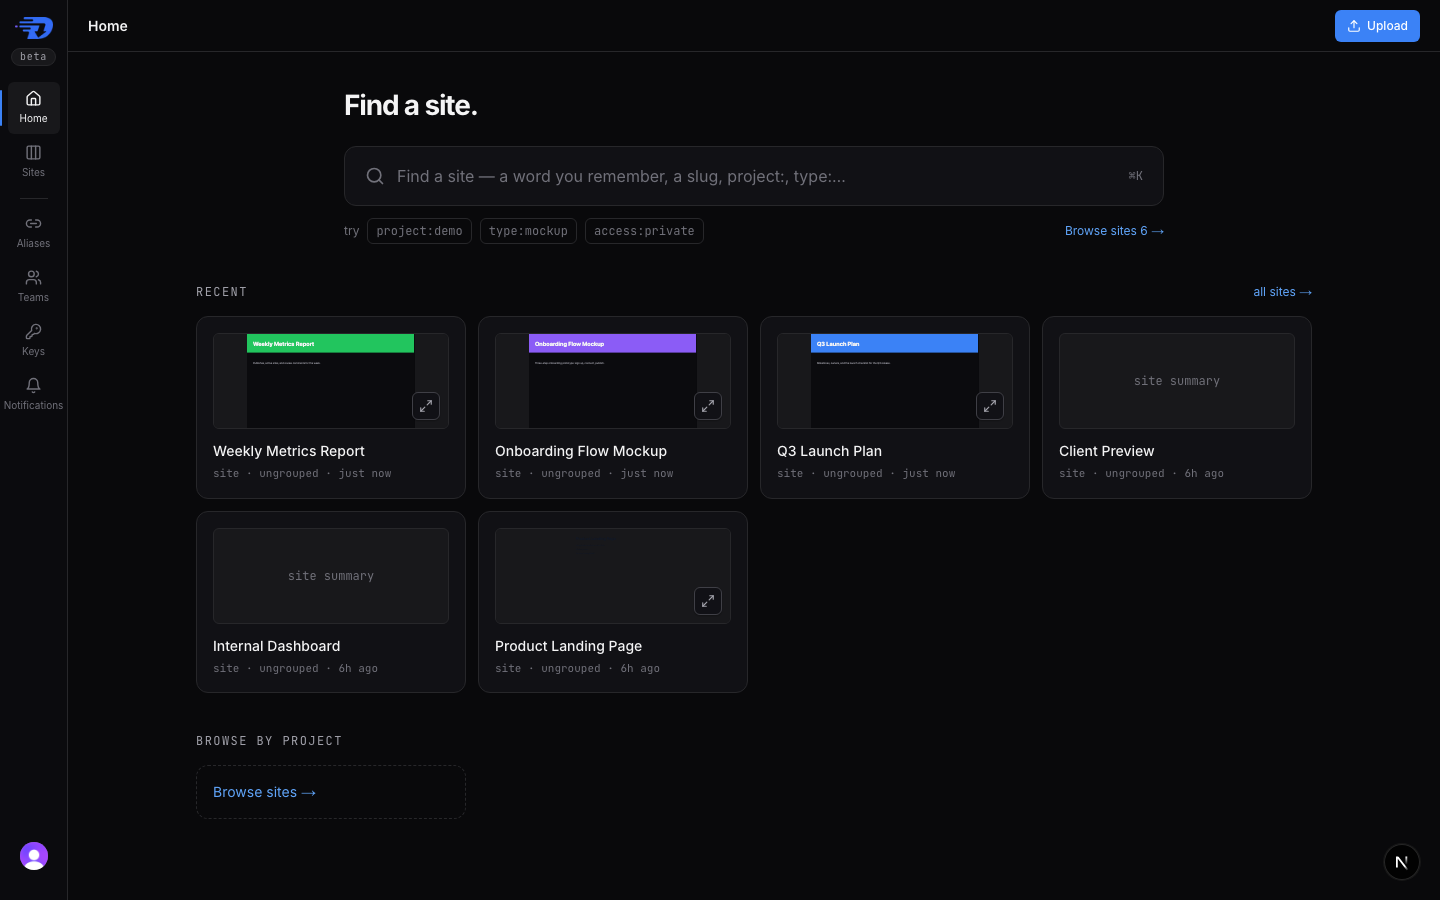Select the Product Landing Page title
Viewport: 1440px width, 900px height.
[x=568, y=646]
